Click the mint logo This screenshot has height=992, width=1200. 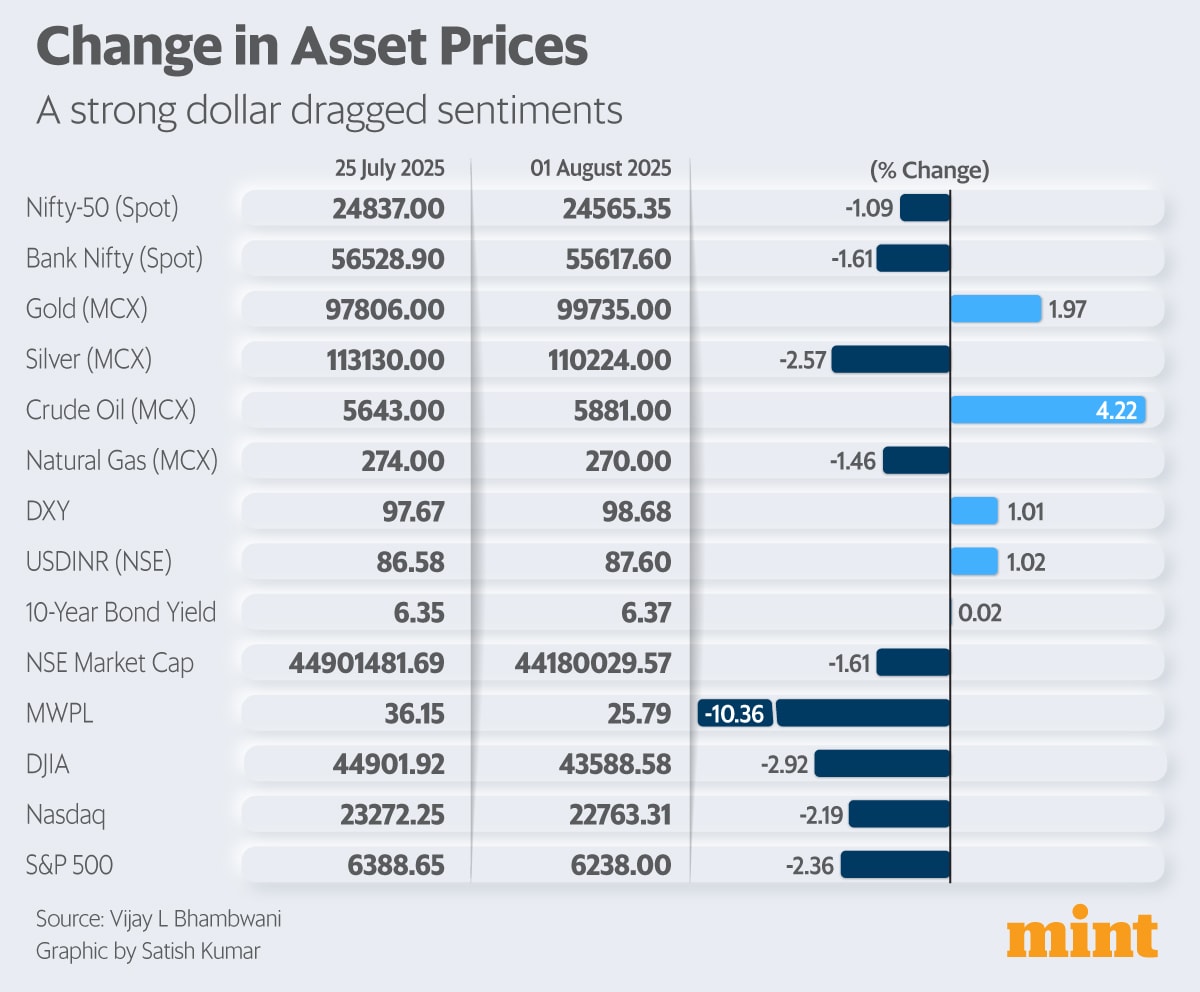pos(1081,932)
